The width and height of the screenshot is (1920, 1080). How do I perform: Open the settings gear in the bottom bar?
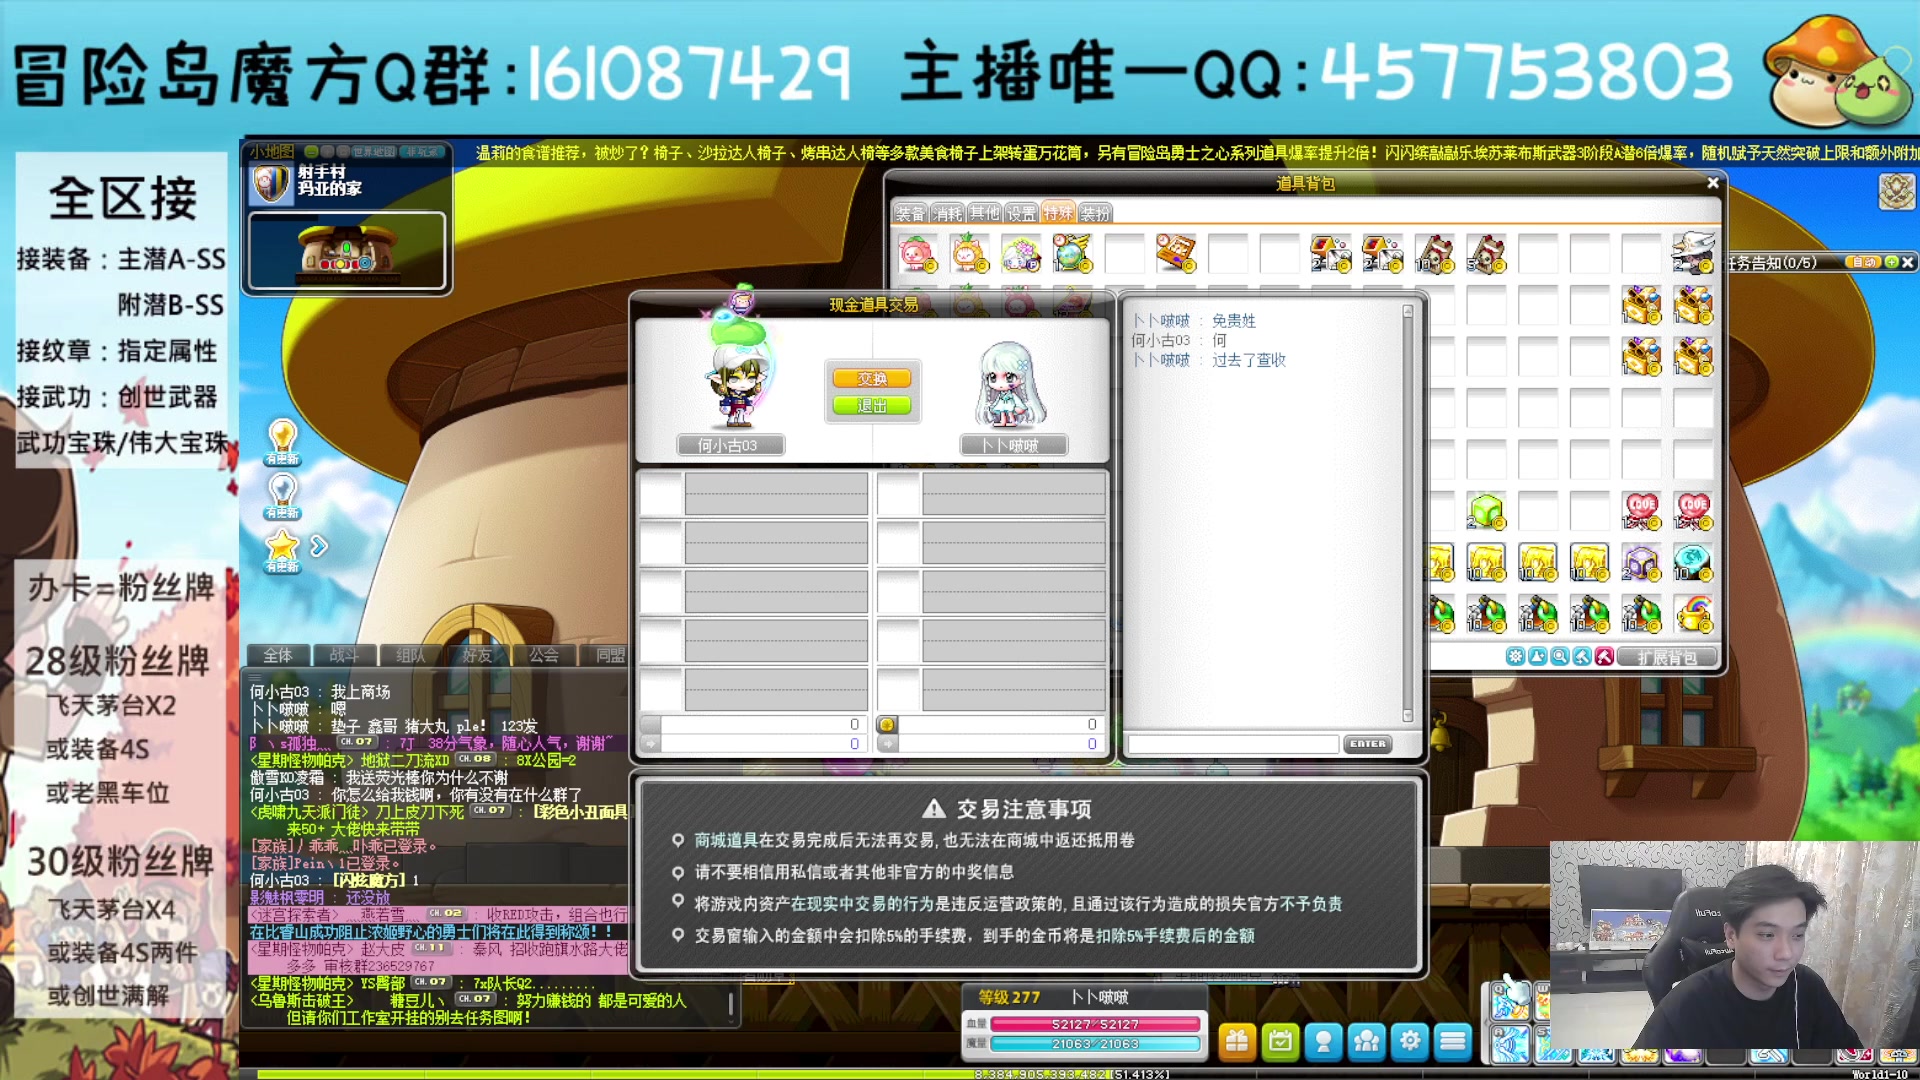point(1410,1042)
